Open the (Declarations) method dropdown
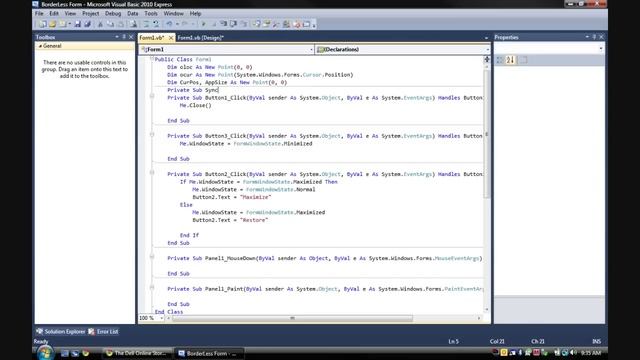 coord(487,49)
